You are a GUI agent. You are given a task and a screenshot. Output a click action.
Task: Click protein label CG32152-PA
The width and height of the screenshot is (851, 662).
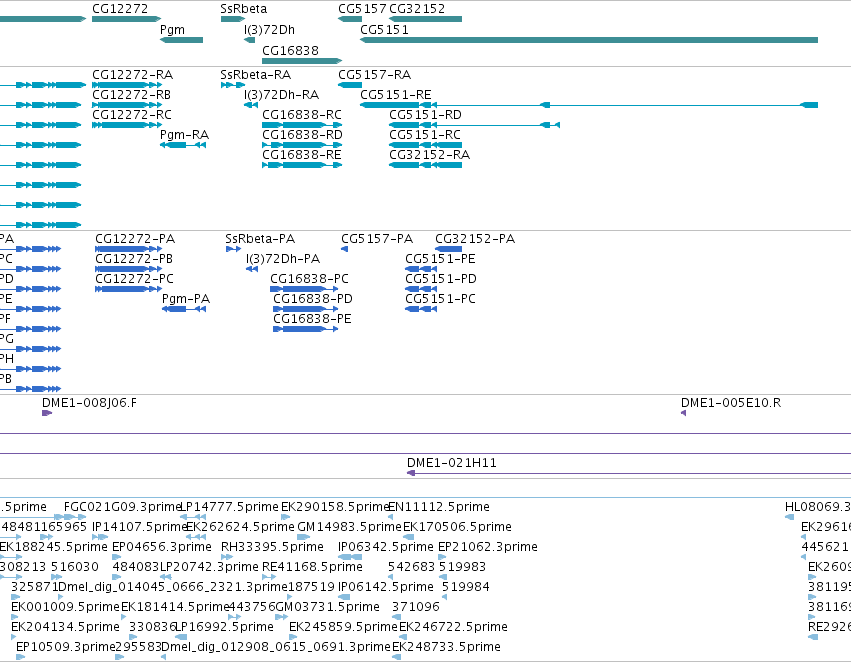[475, 239]
